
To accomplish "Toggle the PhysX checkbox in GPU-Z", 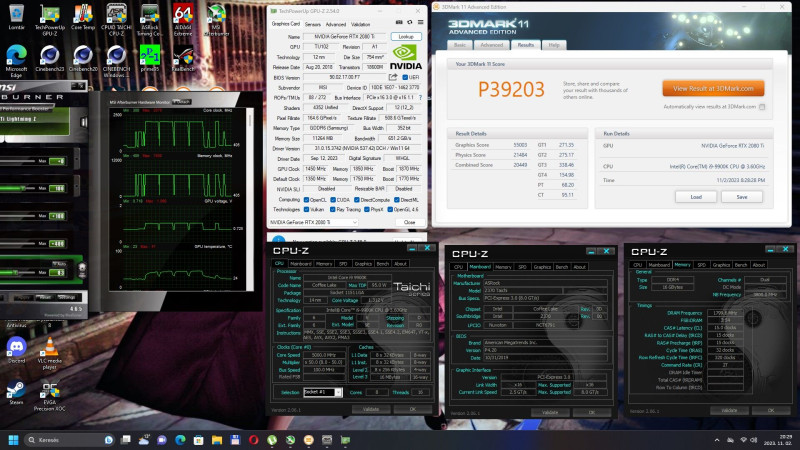I will 366,209.
